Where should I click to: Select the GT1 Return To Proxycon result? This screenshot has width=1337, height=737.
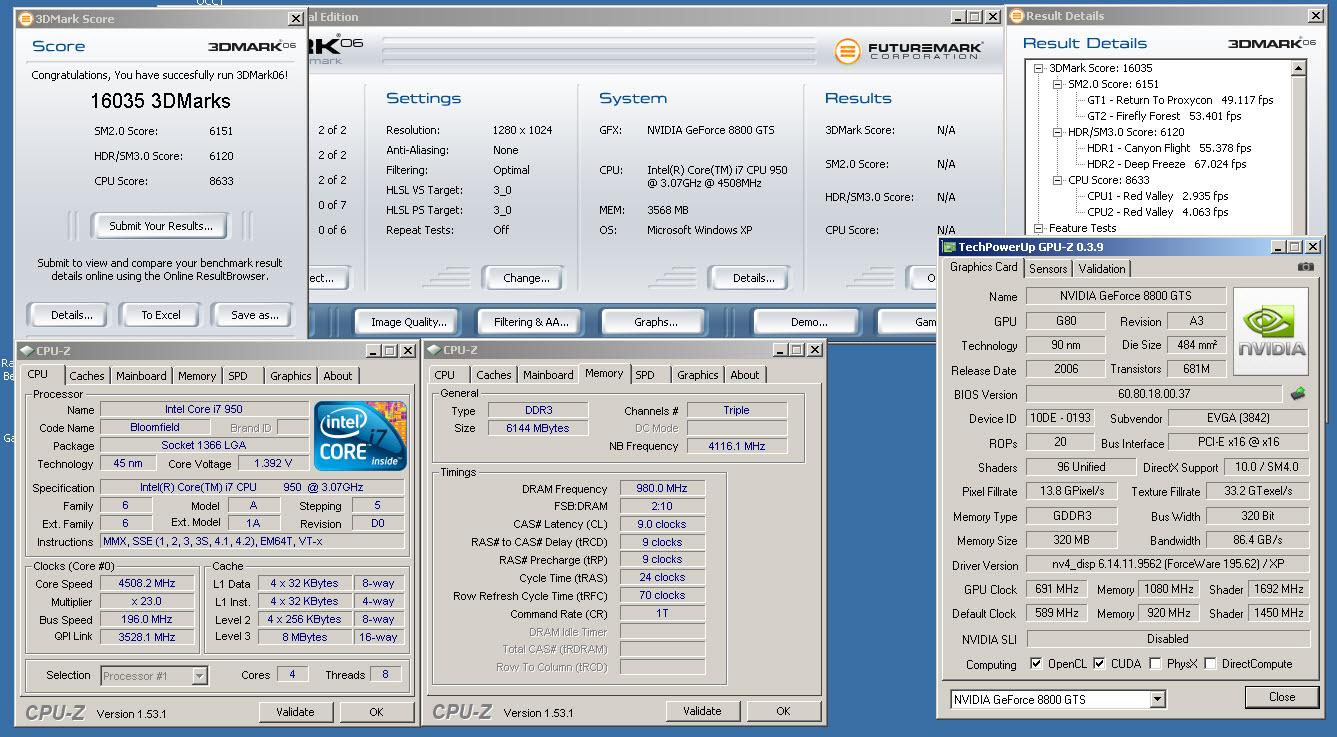(x=1180, y=100)
